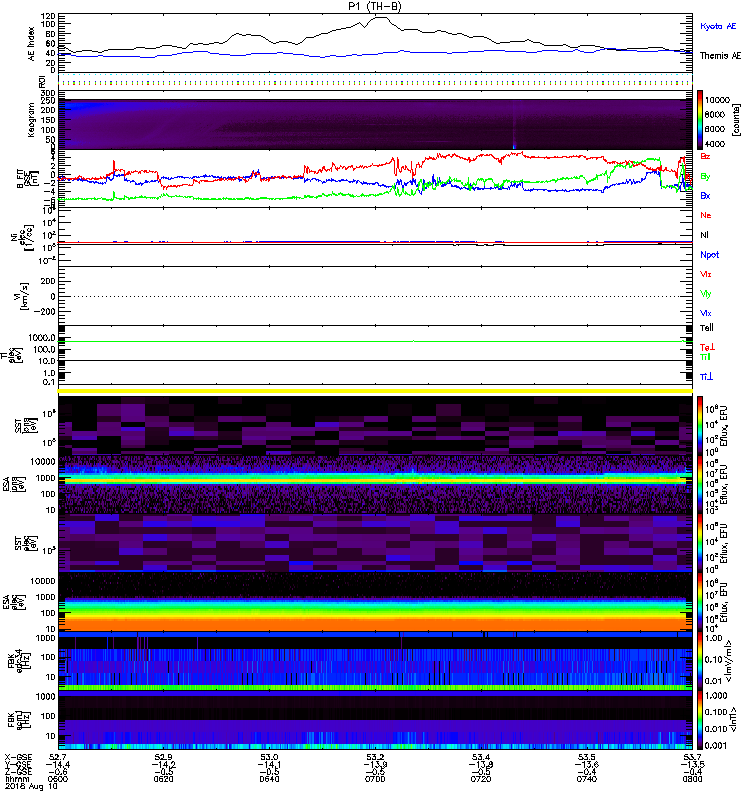Click the yellow horizontal status bar
Viewport: 750px width, 800px height.
point(378,390)
